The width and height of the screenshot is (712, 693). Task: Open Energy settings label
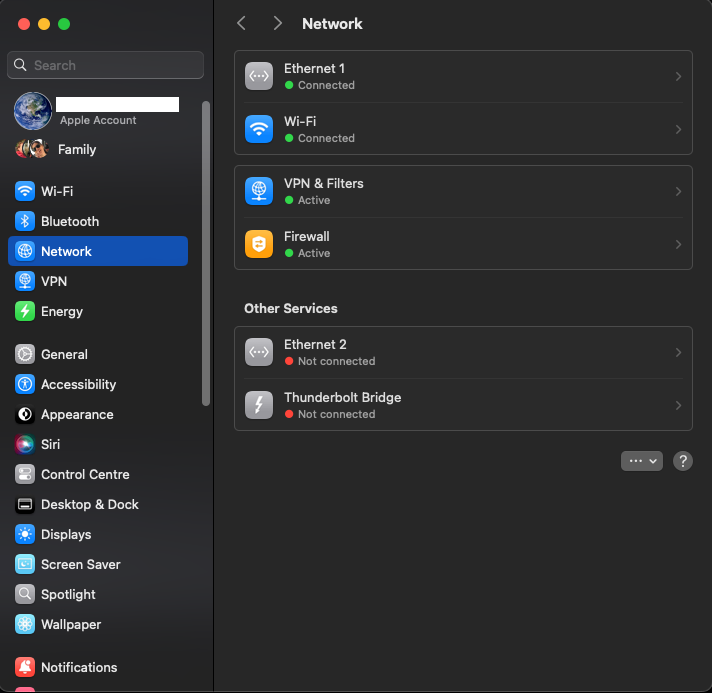[x=62, y=312]
